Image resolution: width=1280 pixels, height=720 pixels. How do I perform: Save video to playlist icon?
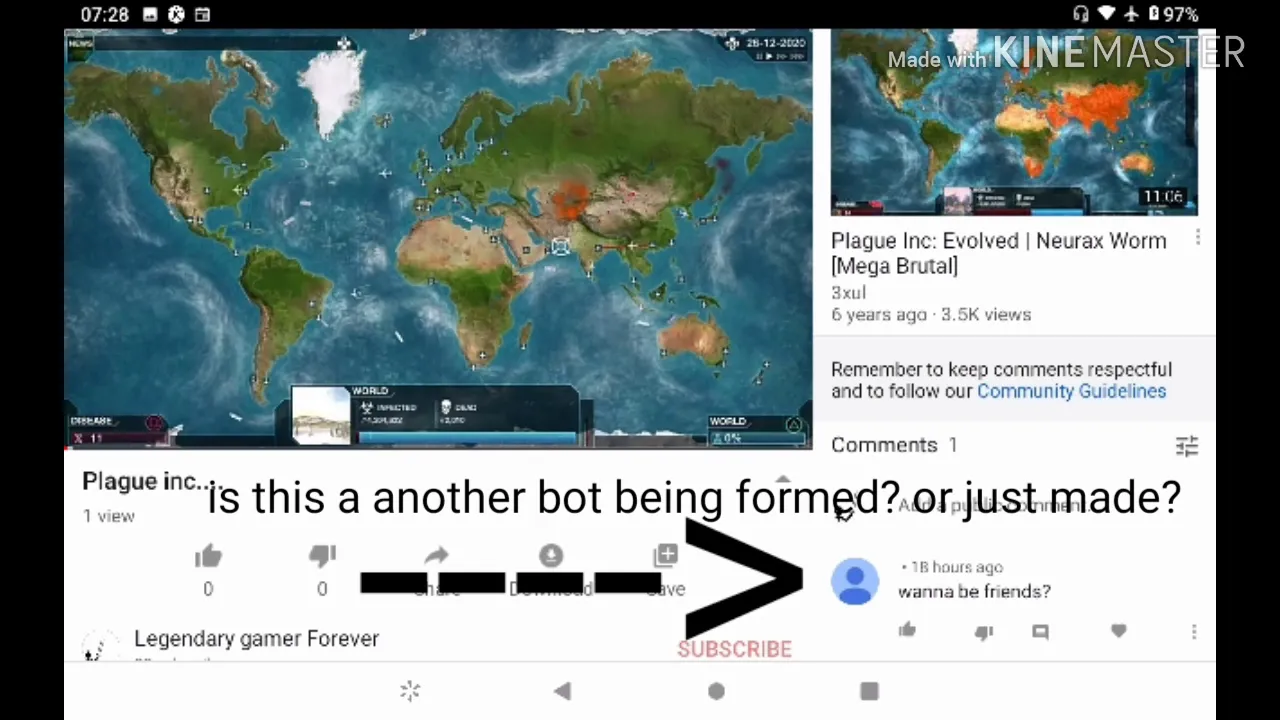click(x=666, y=555)
